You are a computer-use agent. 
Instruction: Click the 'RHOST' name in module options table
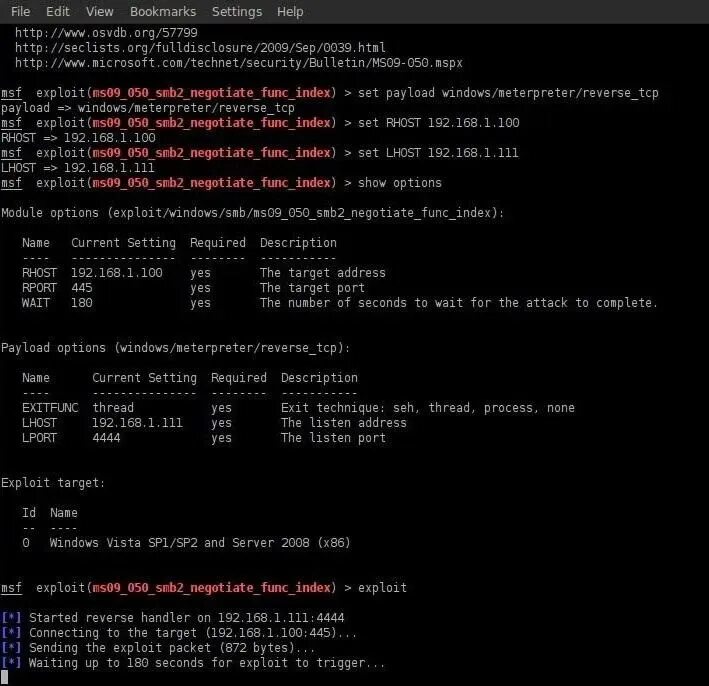39,273
